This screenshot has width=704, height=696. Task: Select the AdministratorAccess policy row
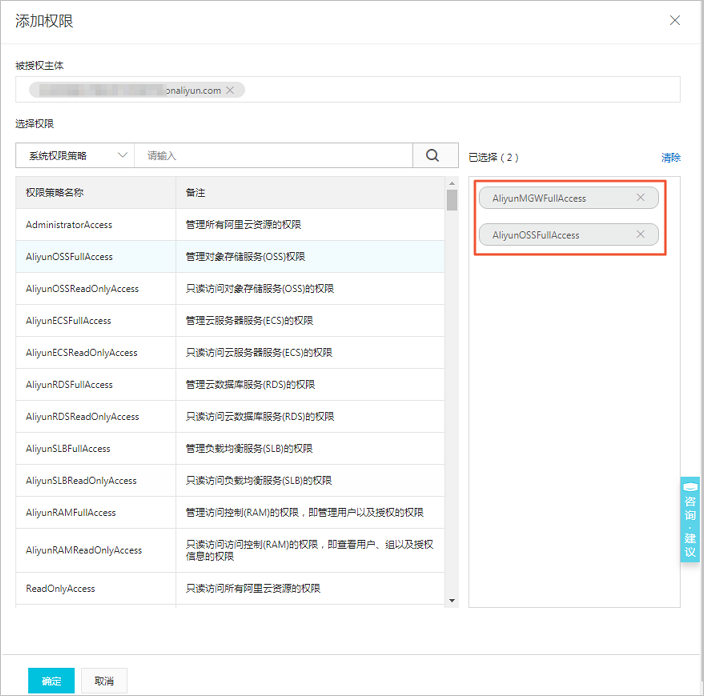[x=230, y=225]
